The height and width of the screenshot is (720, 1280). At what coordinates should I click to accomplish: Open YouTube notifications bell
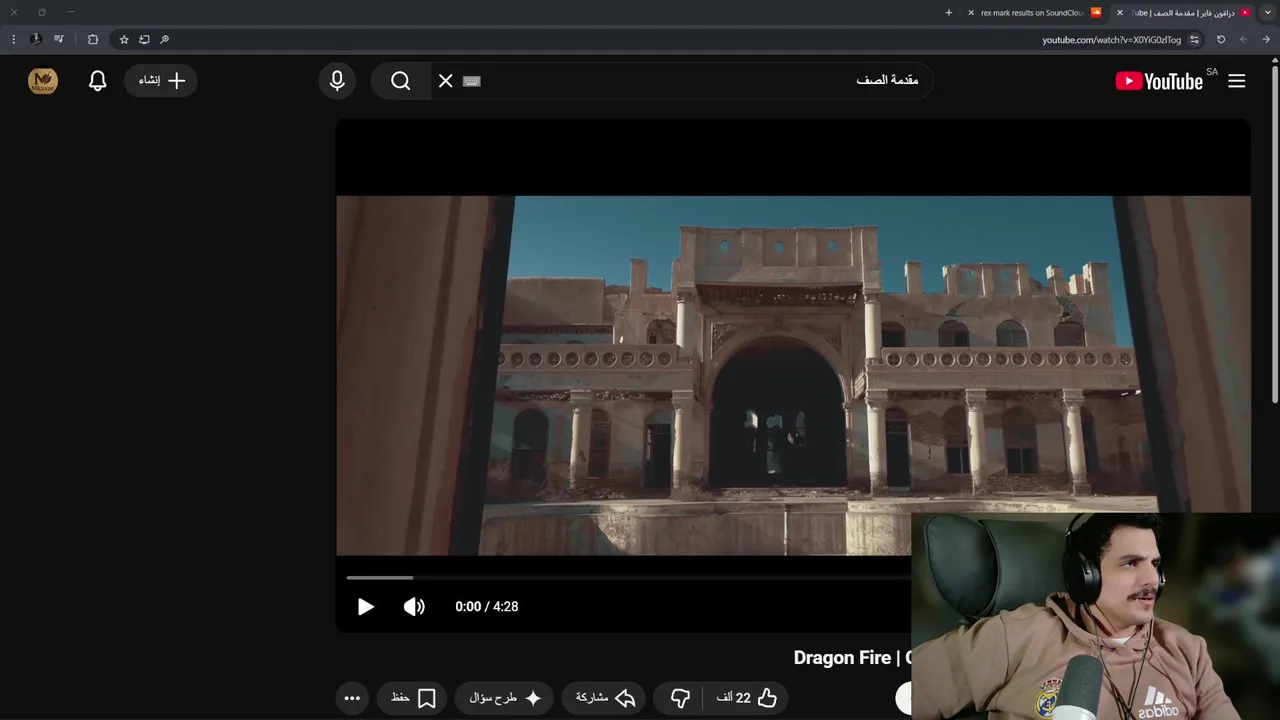[97, 81]
